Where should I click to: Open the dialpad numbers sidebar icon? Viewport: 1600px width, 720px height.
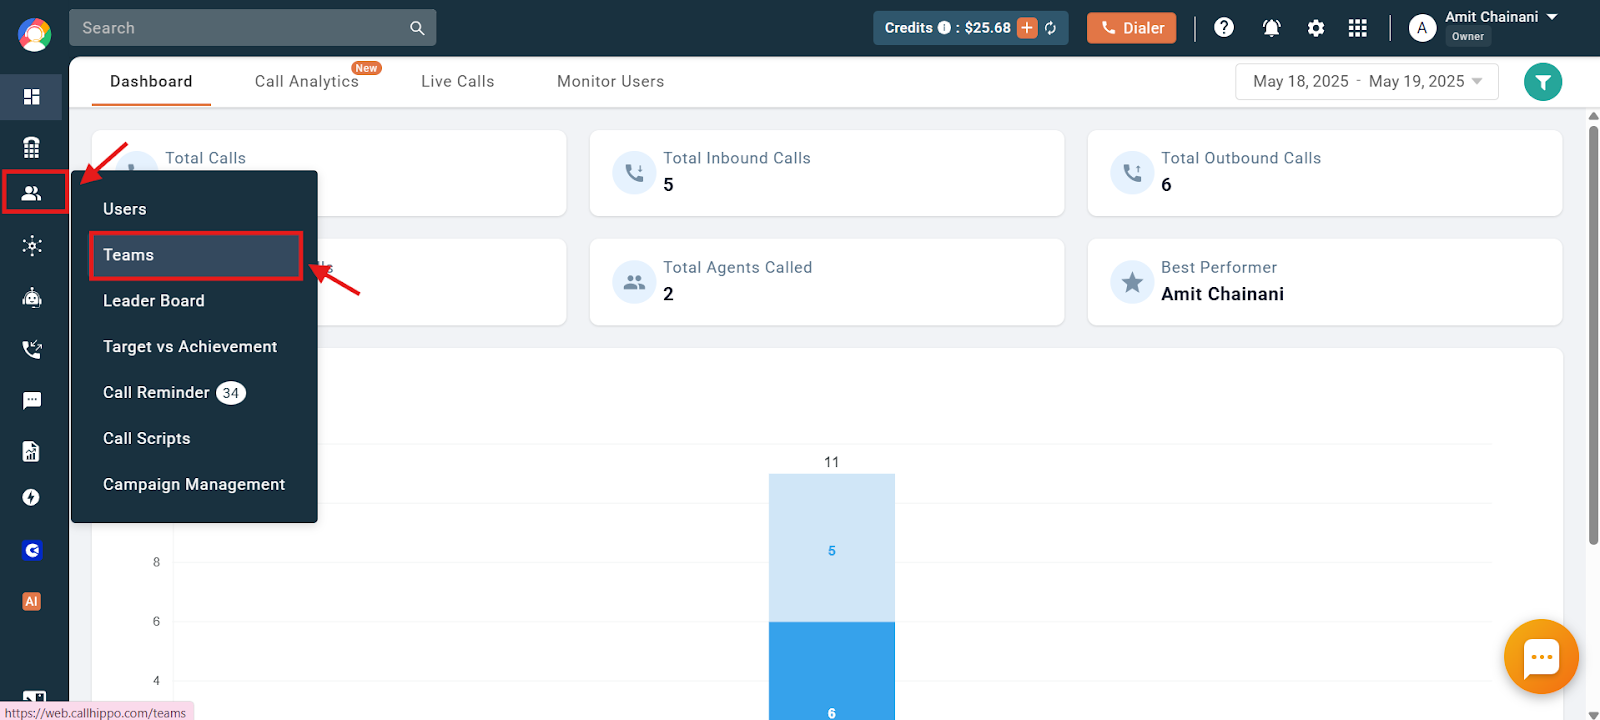click(x=32, y=148)
